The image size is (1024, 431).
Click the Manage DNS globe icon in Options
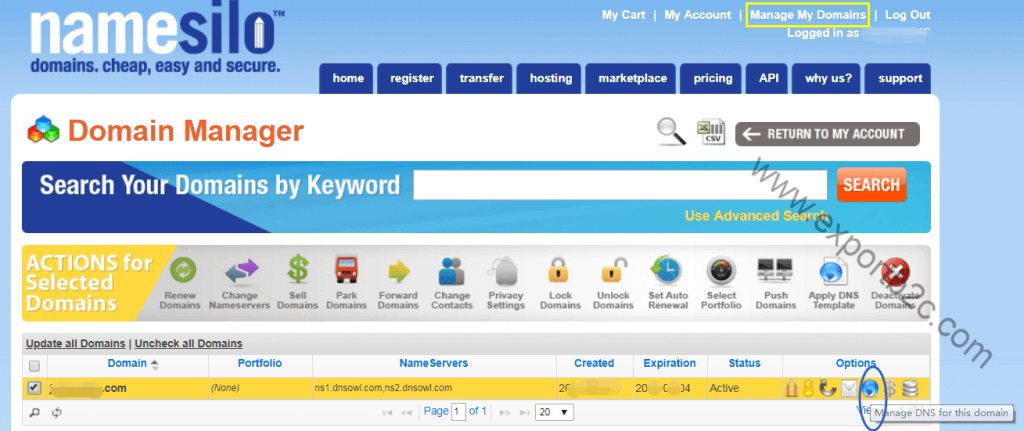[x=868, y=388]
